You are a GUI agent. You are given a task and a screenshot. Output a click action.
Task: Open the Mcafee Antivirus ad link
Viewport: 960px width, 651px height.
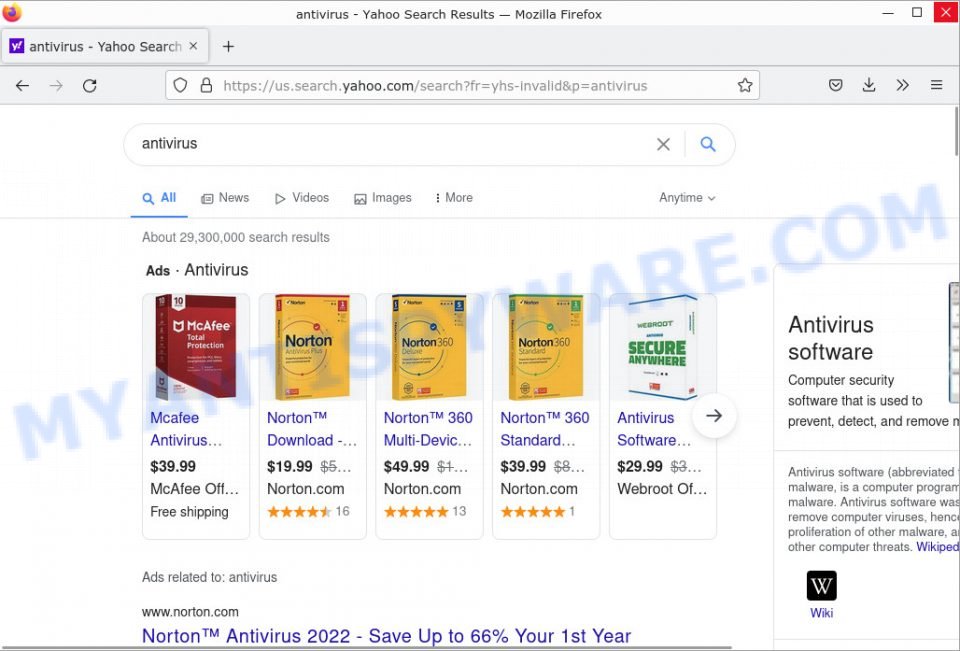point(186,429)
